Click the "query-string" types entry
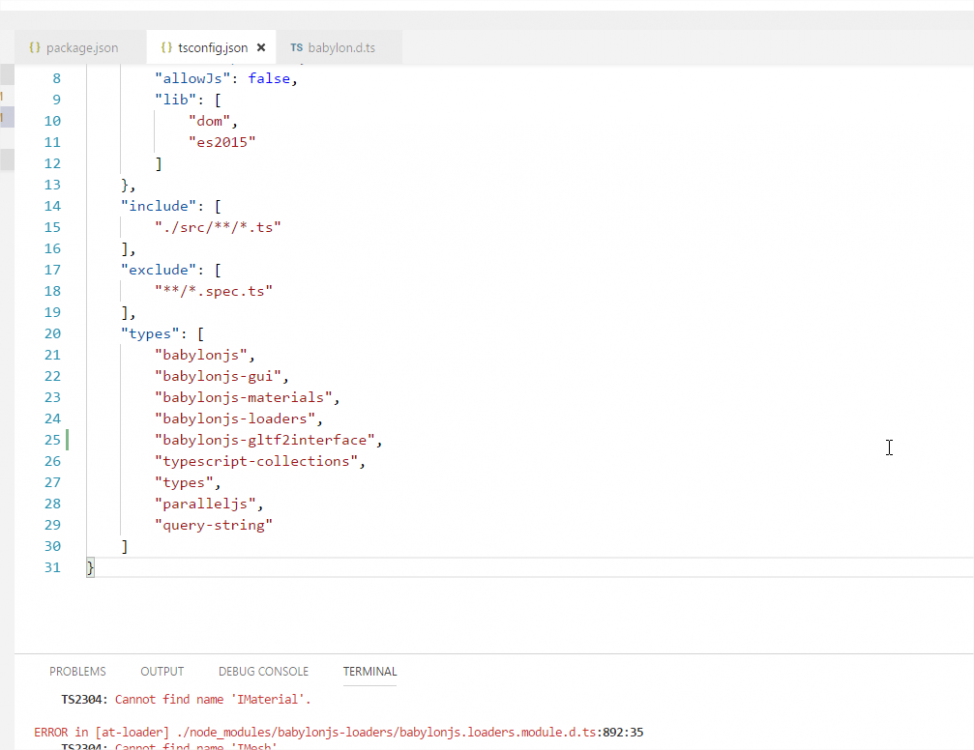Screen dimensions: 974x750 pyautogui.click(x=214, y=525)
